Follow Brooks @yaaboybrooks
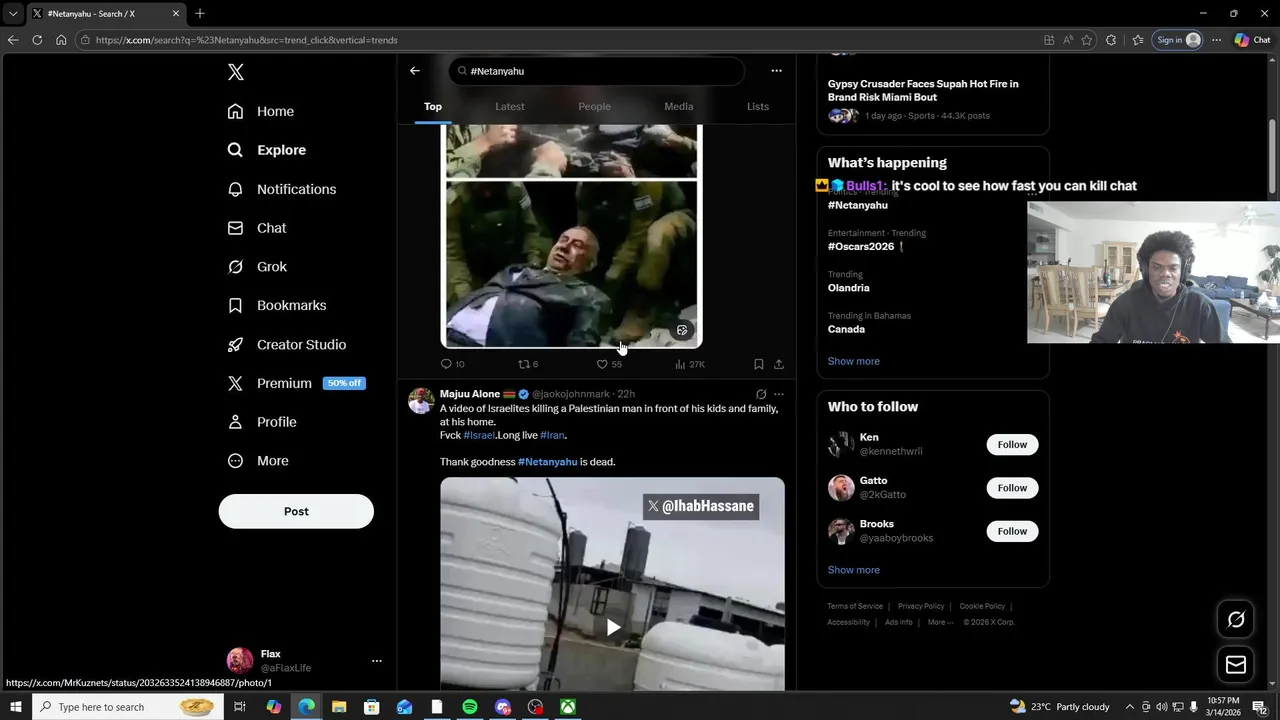The width and height of the screenshot is (1280, 720). coord(1012,531)
